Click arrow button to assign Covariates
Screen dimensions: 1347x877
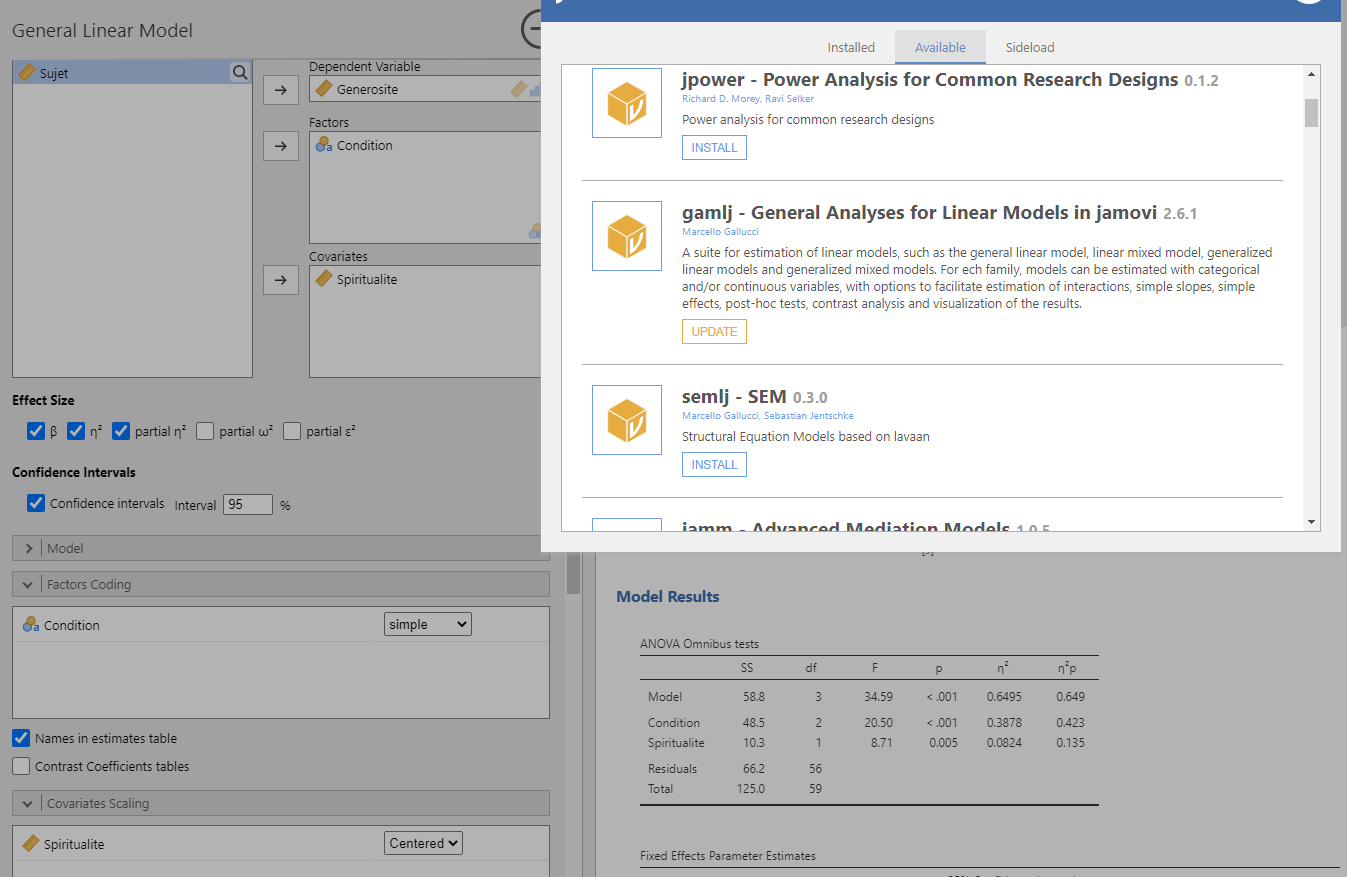coord(281,280)
